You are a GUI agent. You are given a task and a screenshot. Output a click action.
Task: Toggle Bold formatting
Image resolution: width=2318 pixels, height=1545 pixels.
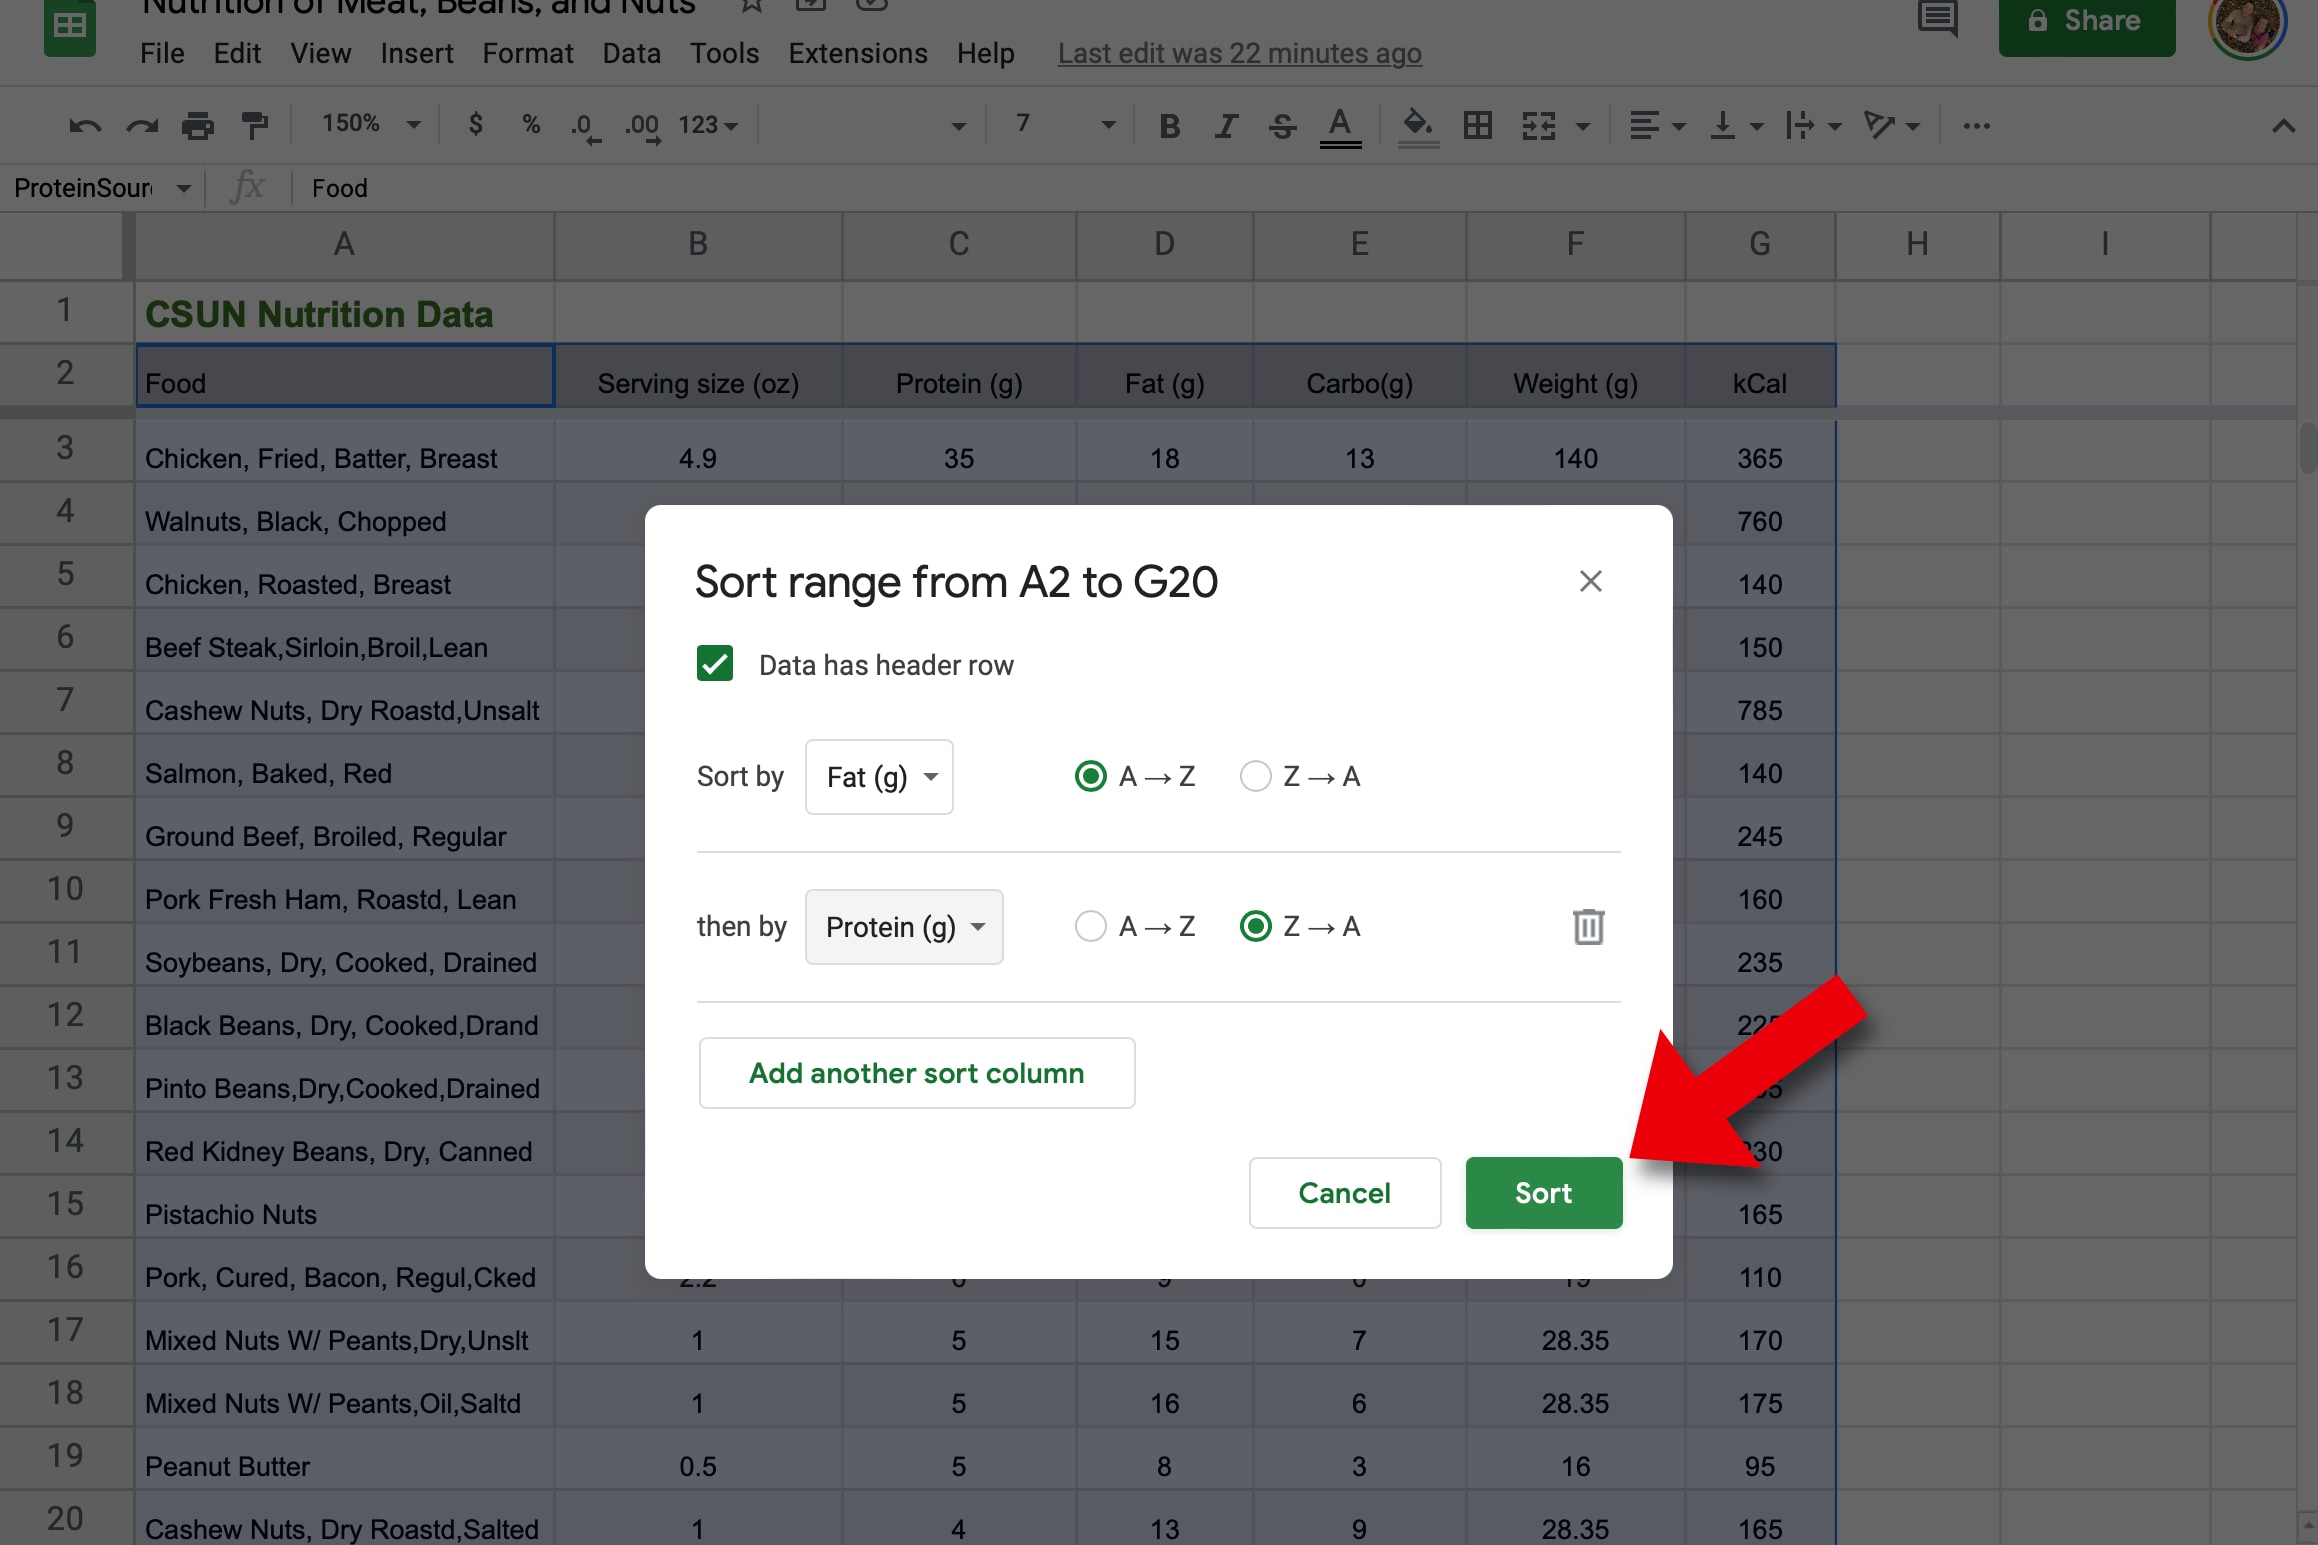click(x=1169, y=125)
